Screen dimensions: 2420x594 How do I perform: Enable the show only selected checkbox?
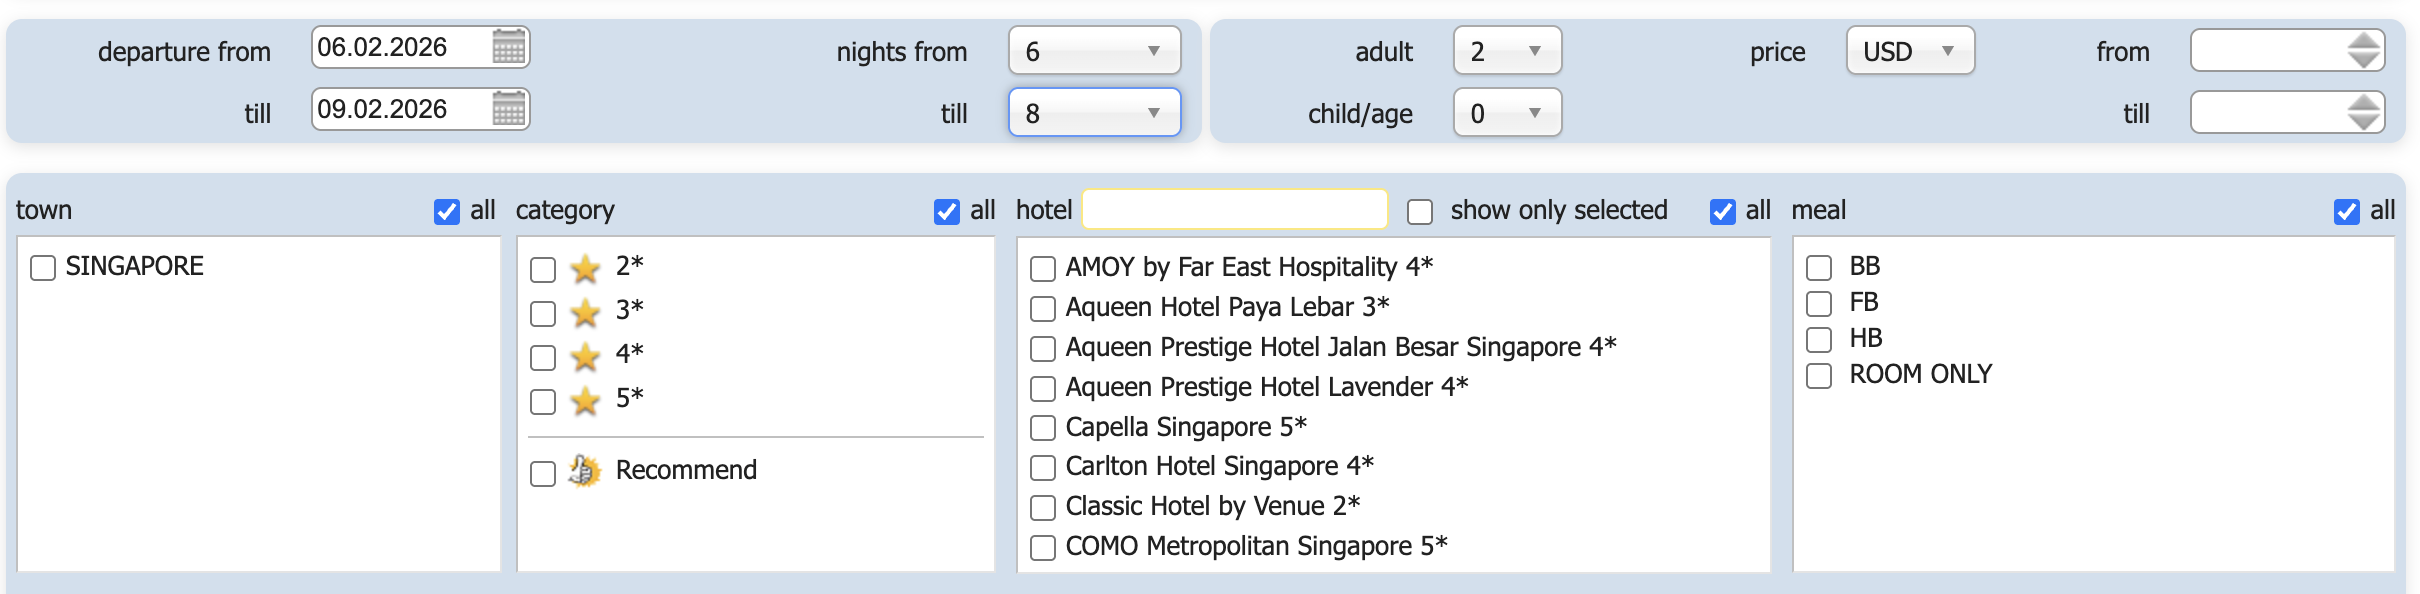(1420, 212)
